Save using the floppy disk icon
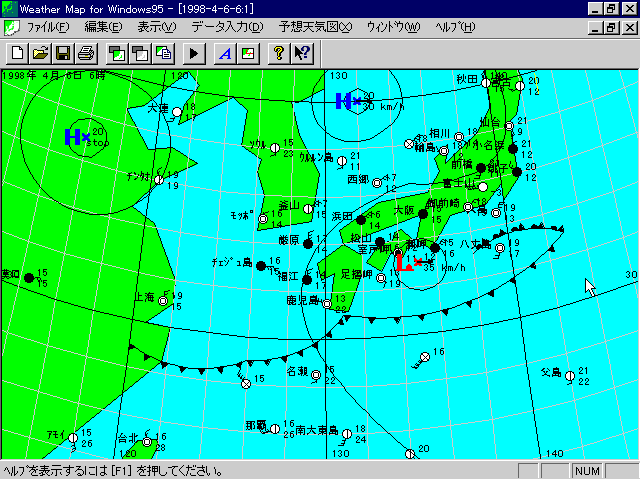Viewport: 640px width, 480px height. coord(63,52)
